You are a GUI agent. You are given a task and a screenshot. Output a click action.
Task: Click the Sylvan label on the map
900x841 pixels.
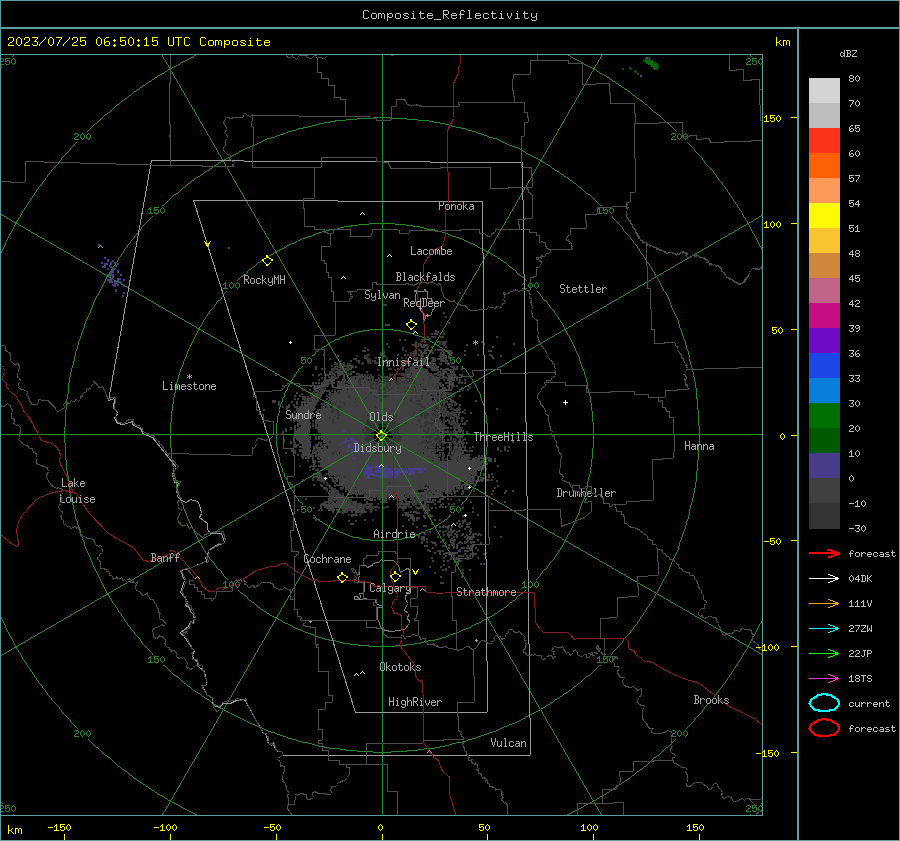click(382, 295)
